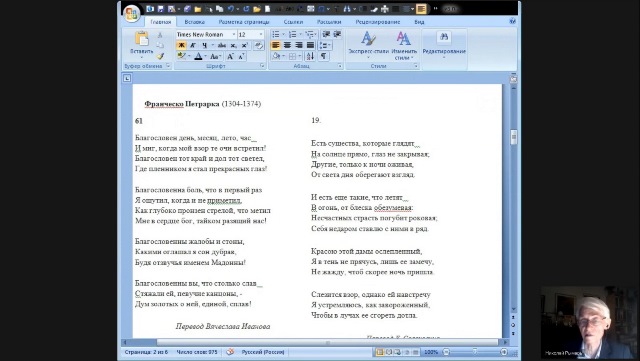Toggle justify text alignment
Image resolution: width=640 pixels, height=361 pixels.
pos(310,45)
